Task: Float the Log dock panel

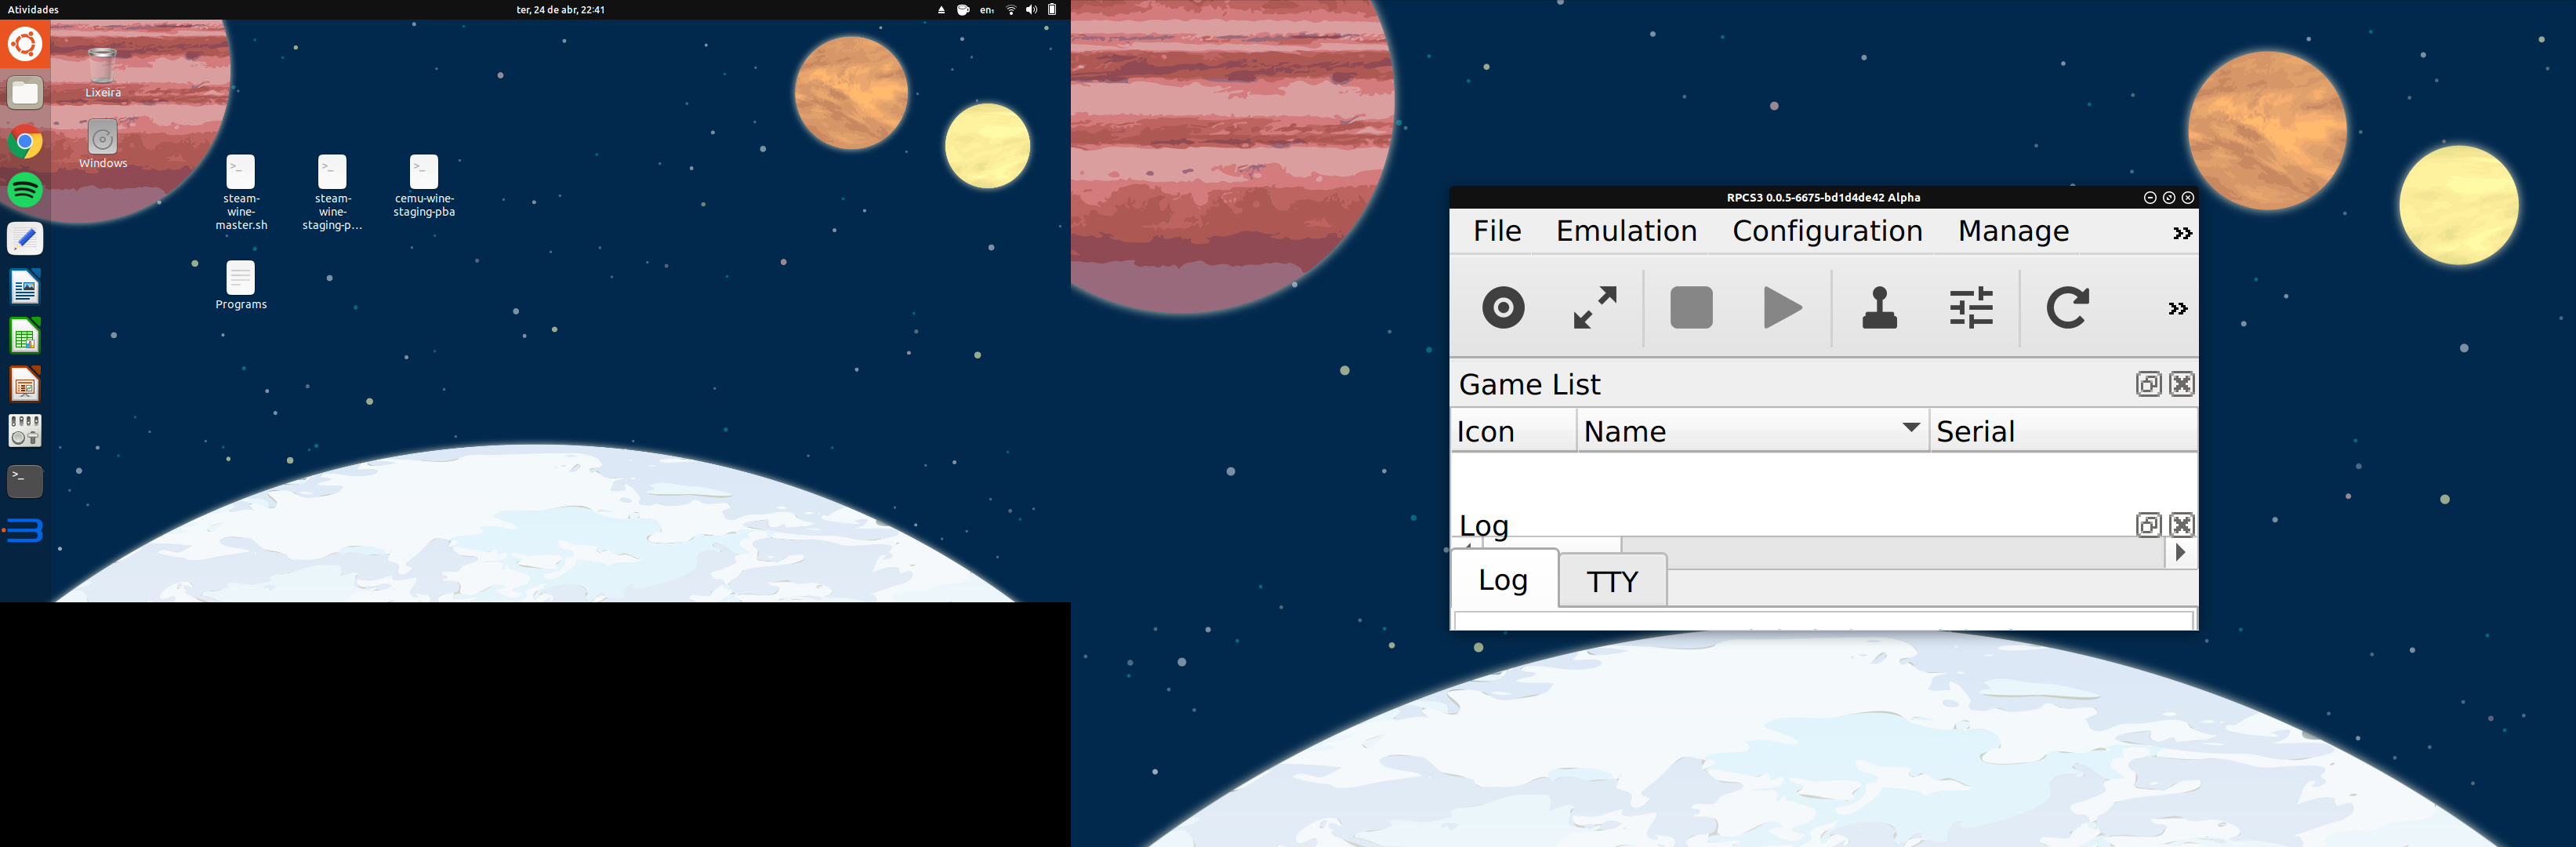Action: pos(2148,525)
